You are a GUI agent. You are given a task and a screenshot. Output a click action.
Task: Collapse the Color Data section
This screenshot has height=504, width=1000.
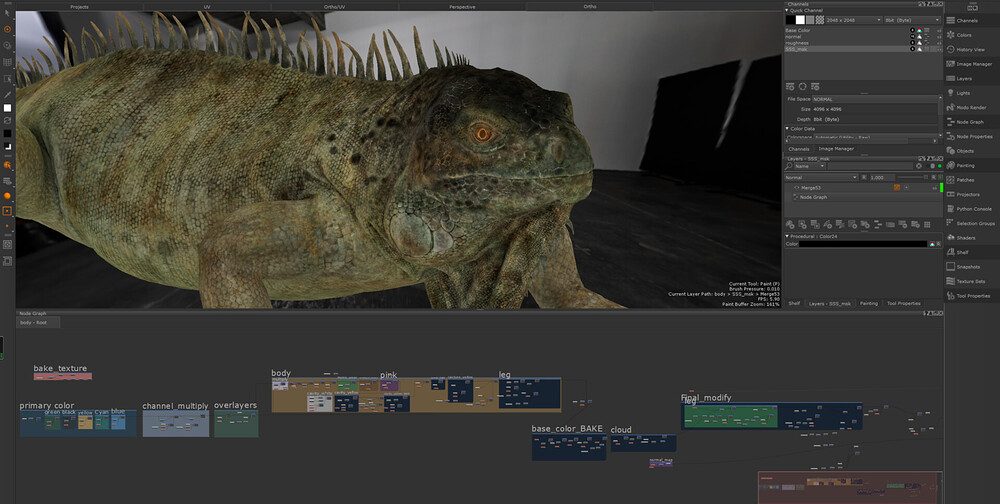[x=787, y=129]
